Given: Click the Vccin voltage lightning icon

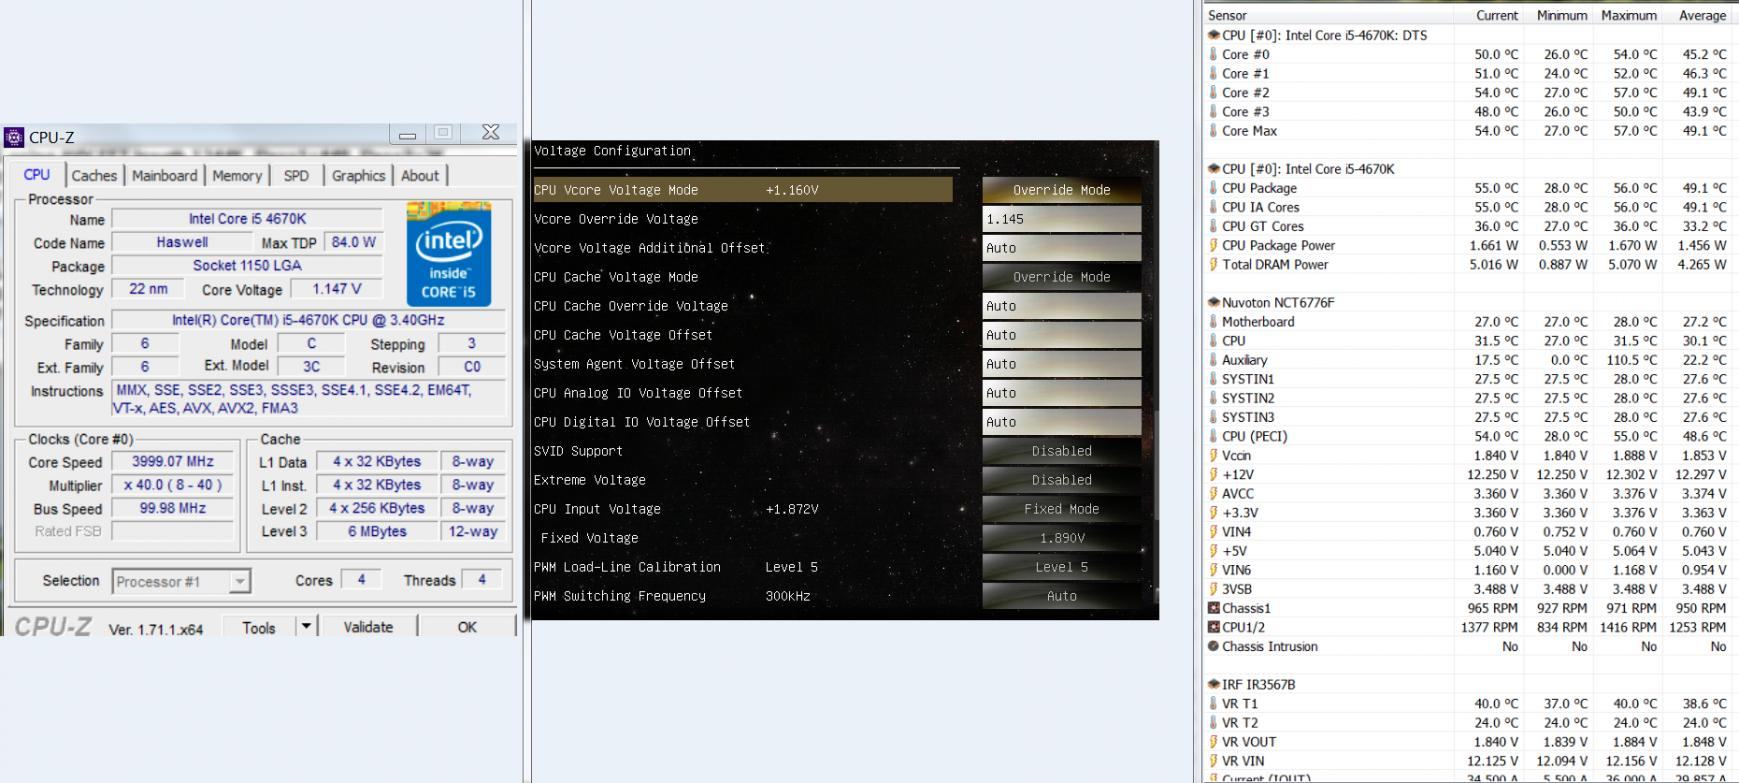Looking at the screenshot, I should tap(1213, 455).
